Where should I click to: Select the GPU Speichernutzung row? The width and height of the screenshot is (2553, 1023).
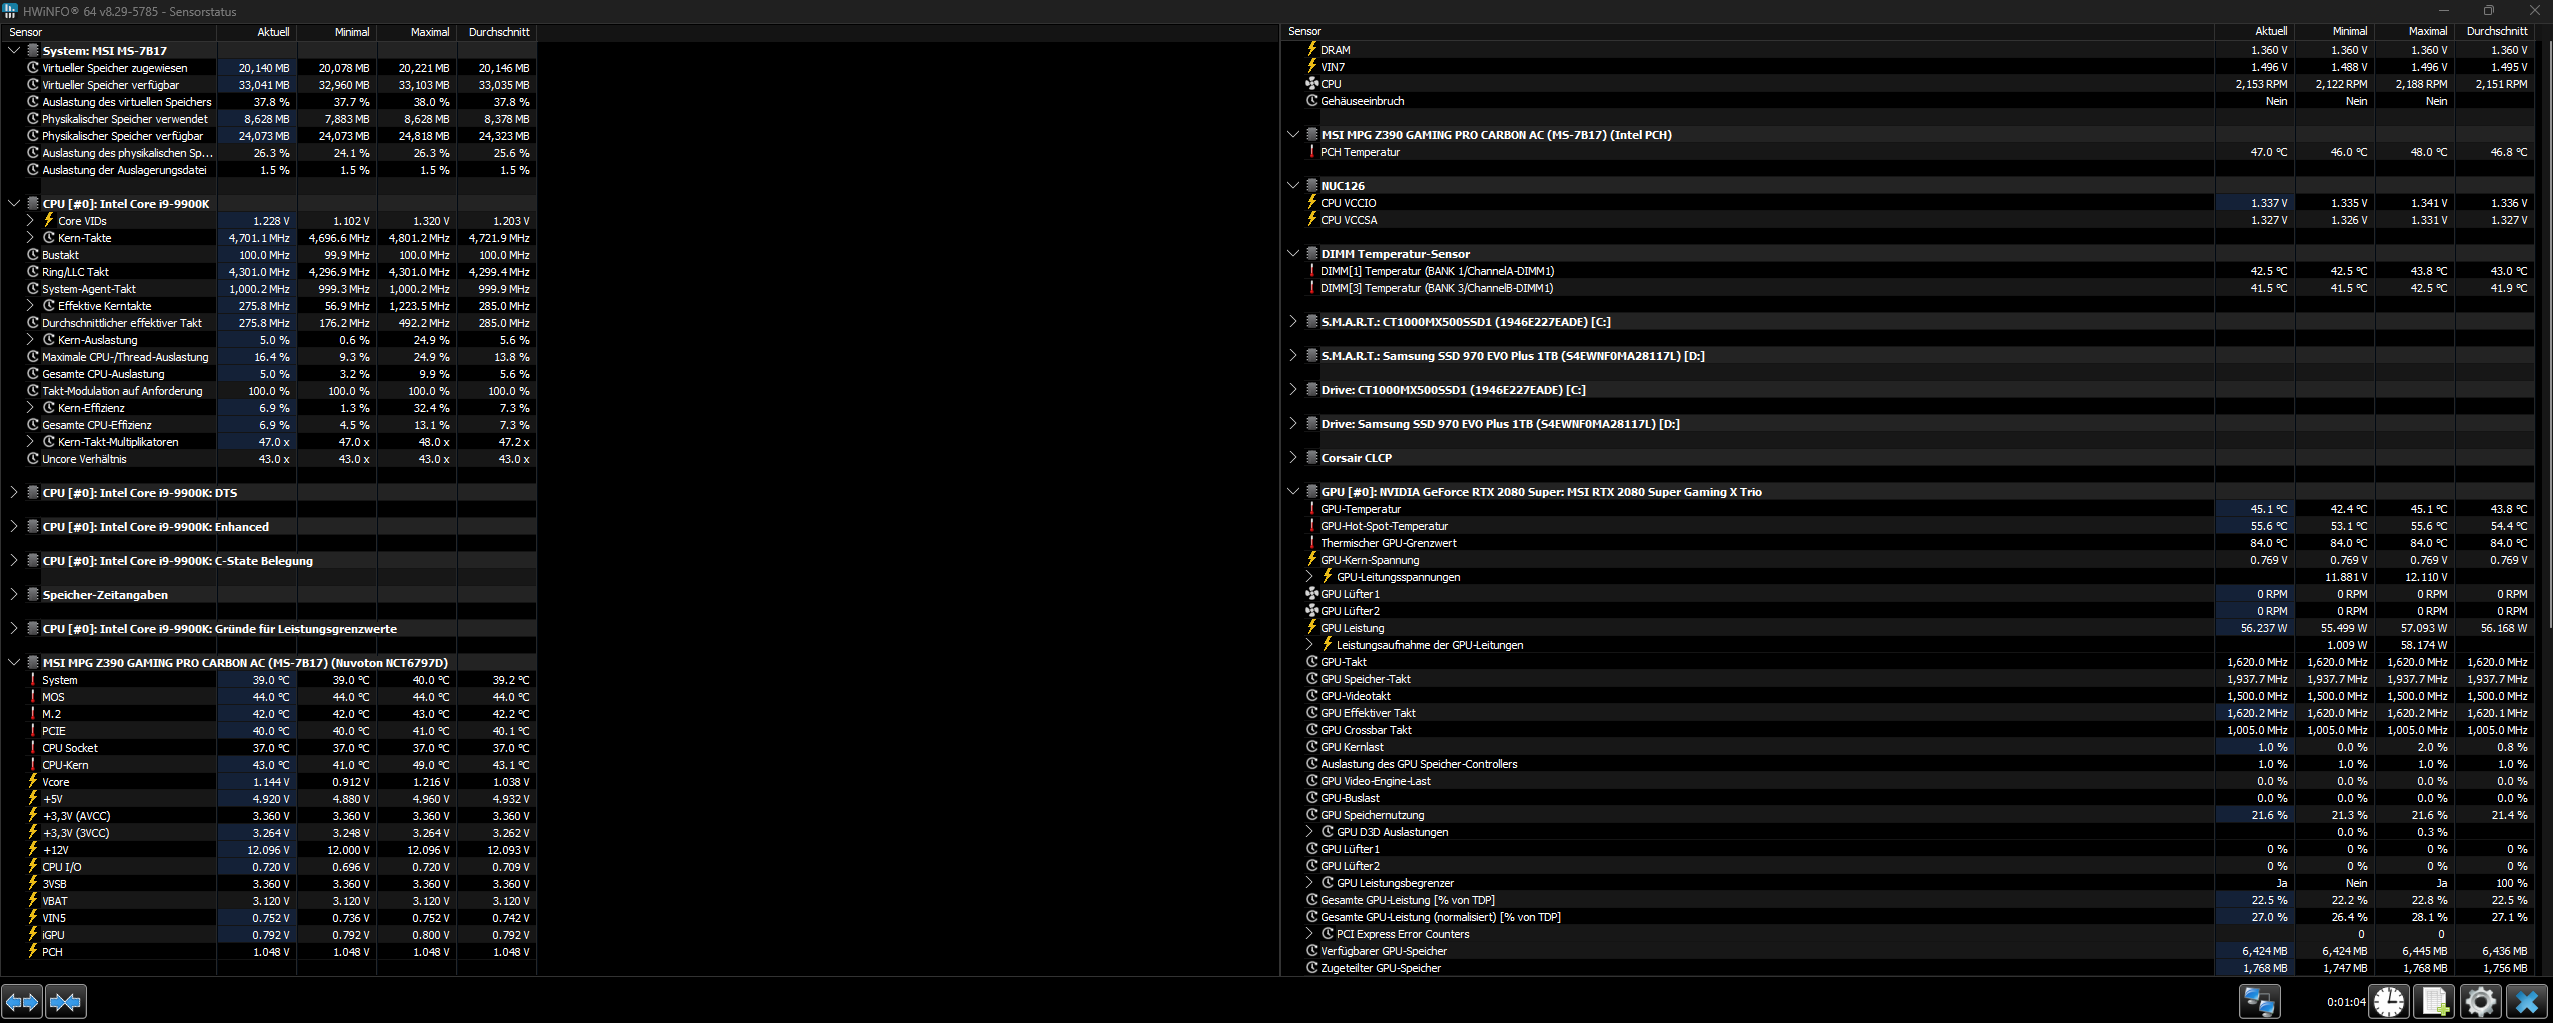(1908, 815)
